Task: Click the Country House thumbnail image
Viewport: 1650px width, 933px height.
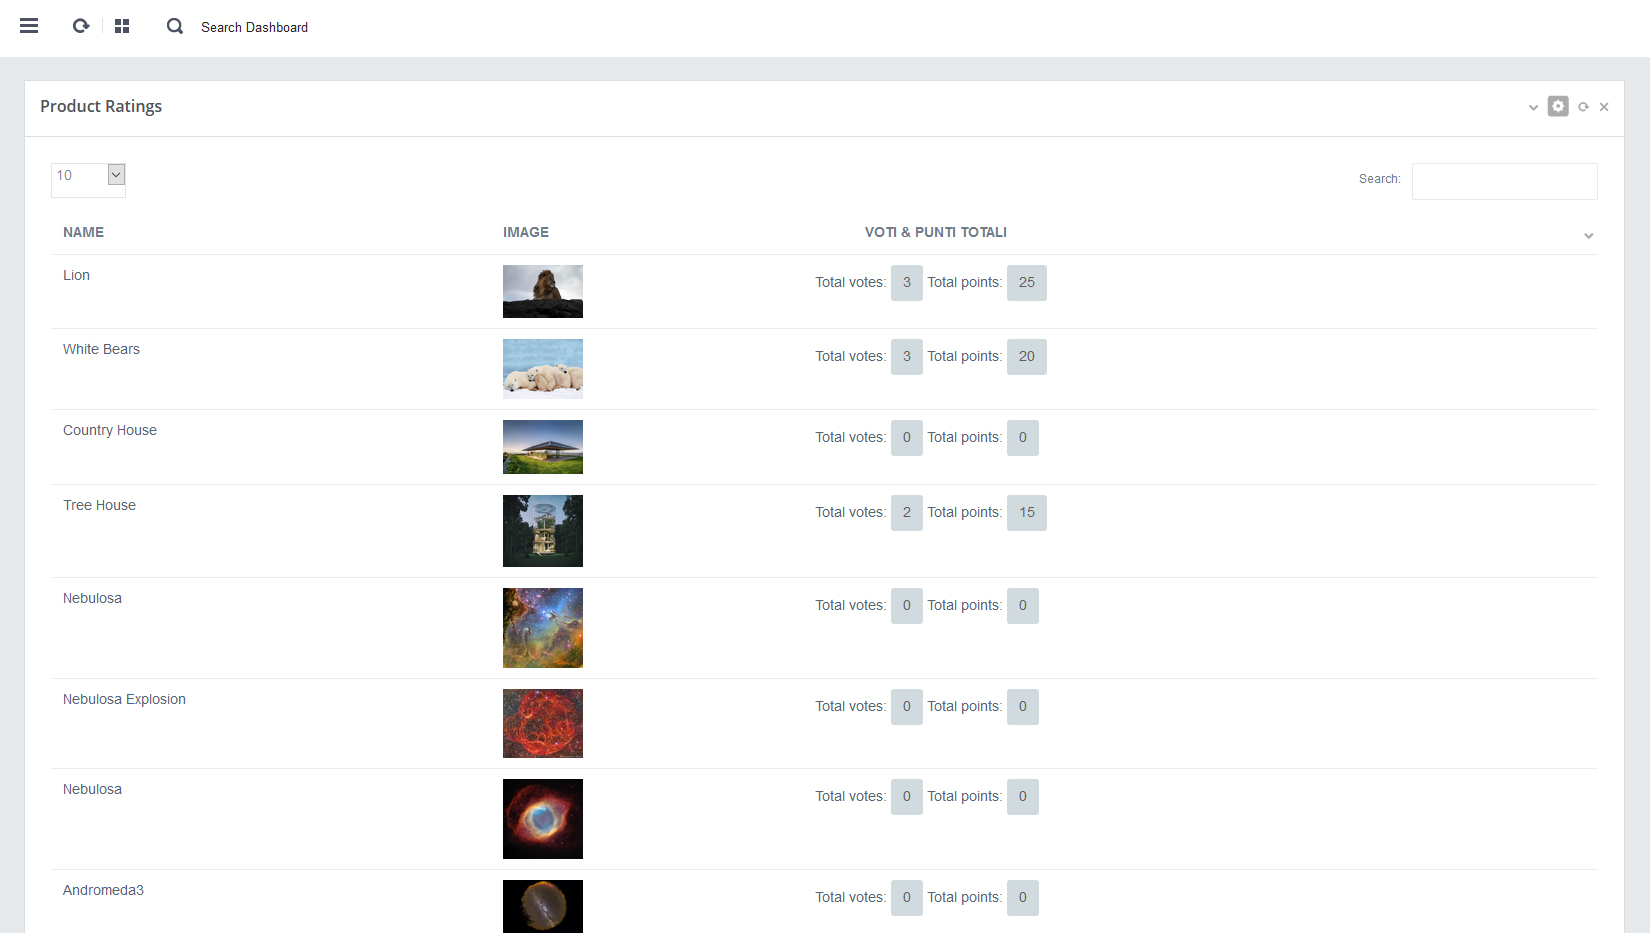Action: (x=543, y=447)
